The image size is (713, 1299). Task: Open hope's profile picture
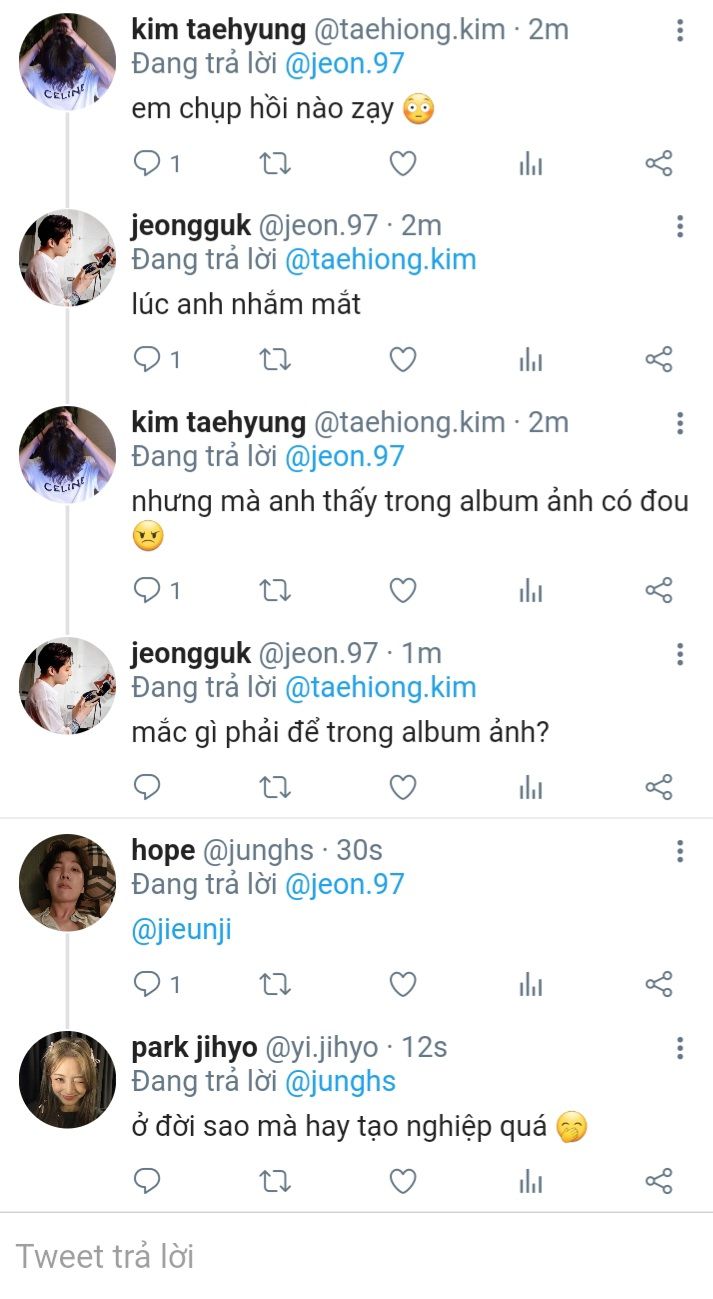[x=67, y=883]
